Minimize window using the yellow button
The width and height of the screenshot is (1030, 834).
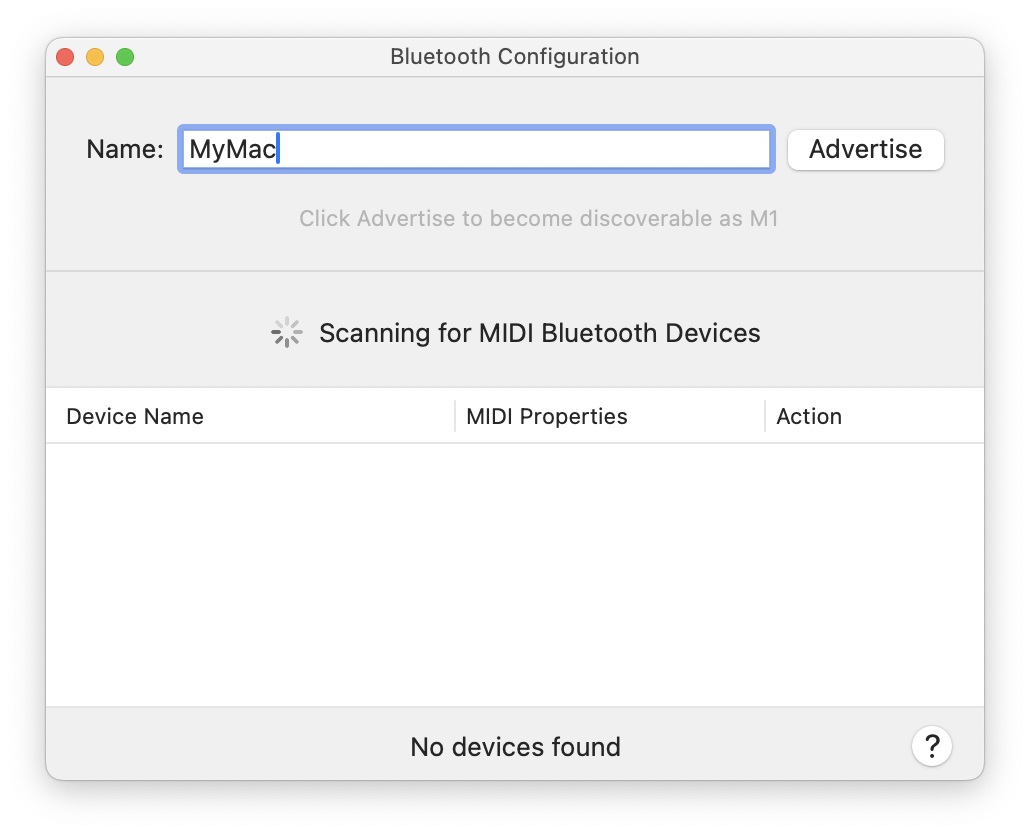point(95,57)
